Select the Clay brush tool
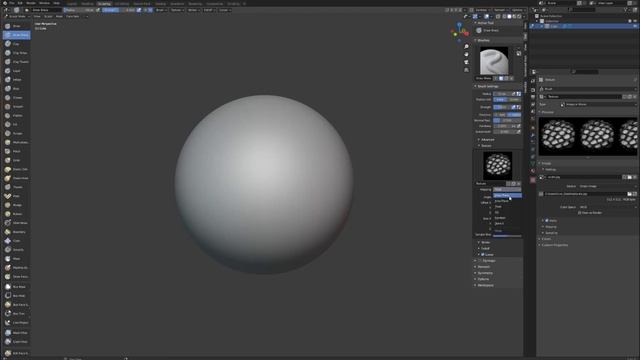This screenshot has height=360, width=640. coord(16,44)
